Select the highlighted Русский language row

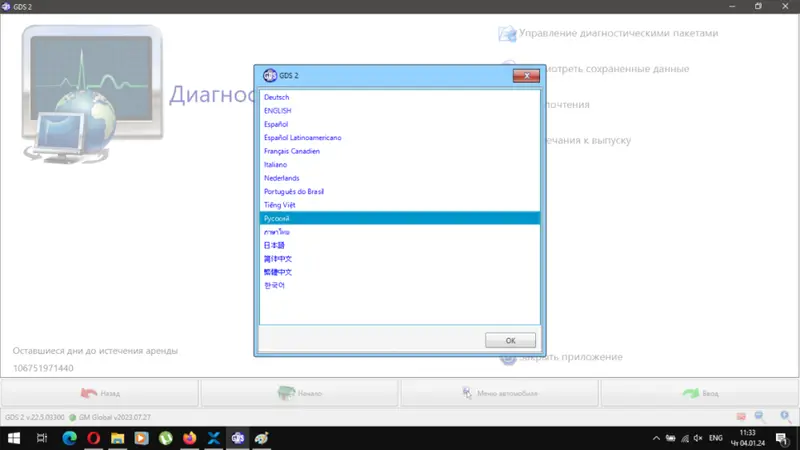[399, 218]
